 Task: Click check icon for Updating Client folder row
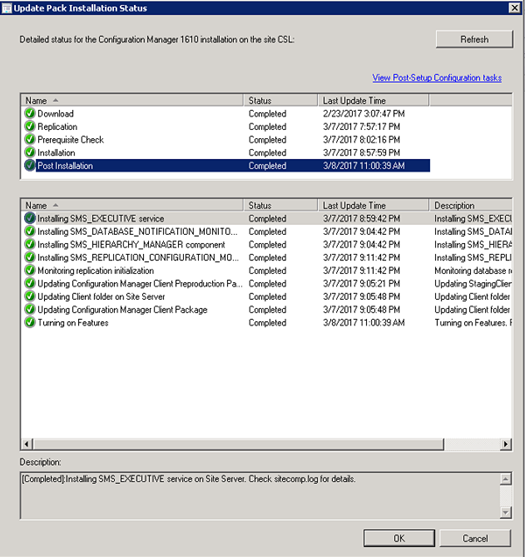pyautogui.click(x=30, y=296)
